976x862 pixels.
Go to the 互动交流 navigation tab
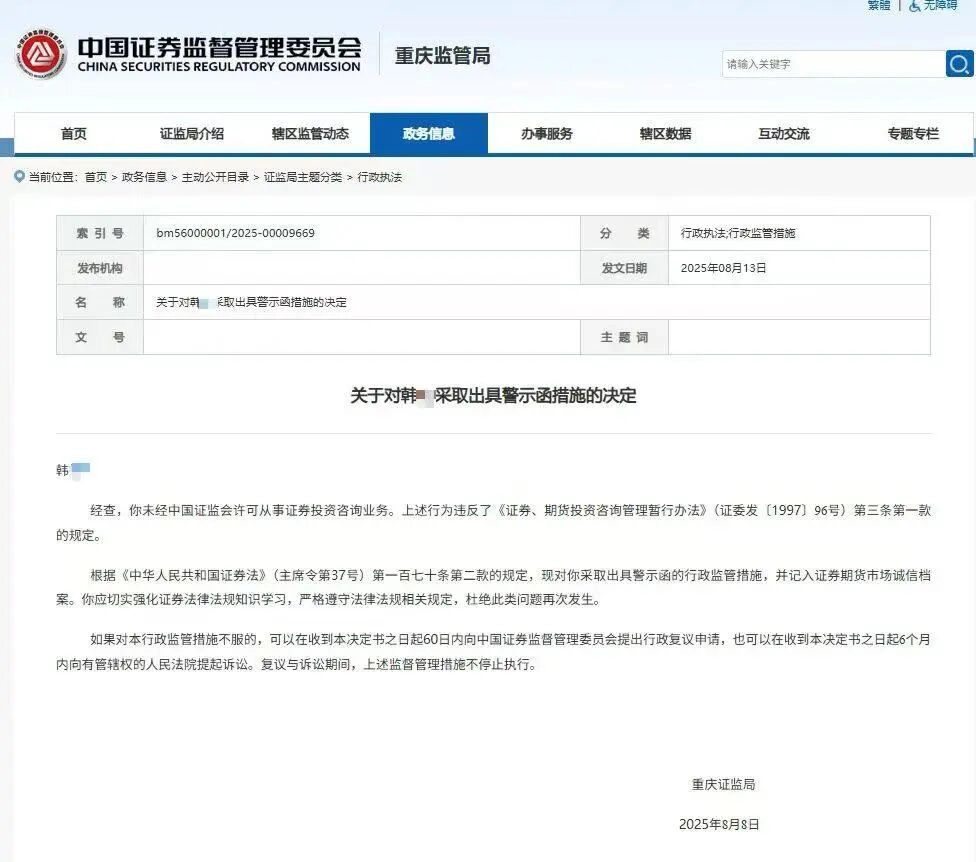(783, 134)
